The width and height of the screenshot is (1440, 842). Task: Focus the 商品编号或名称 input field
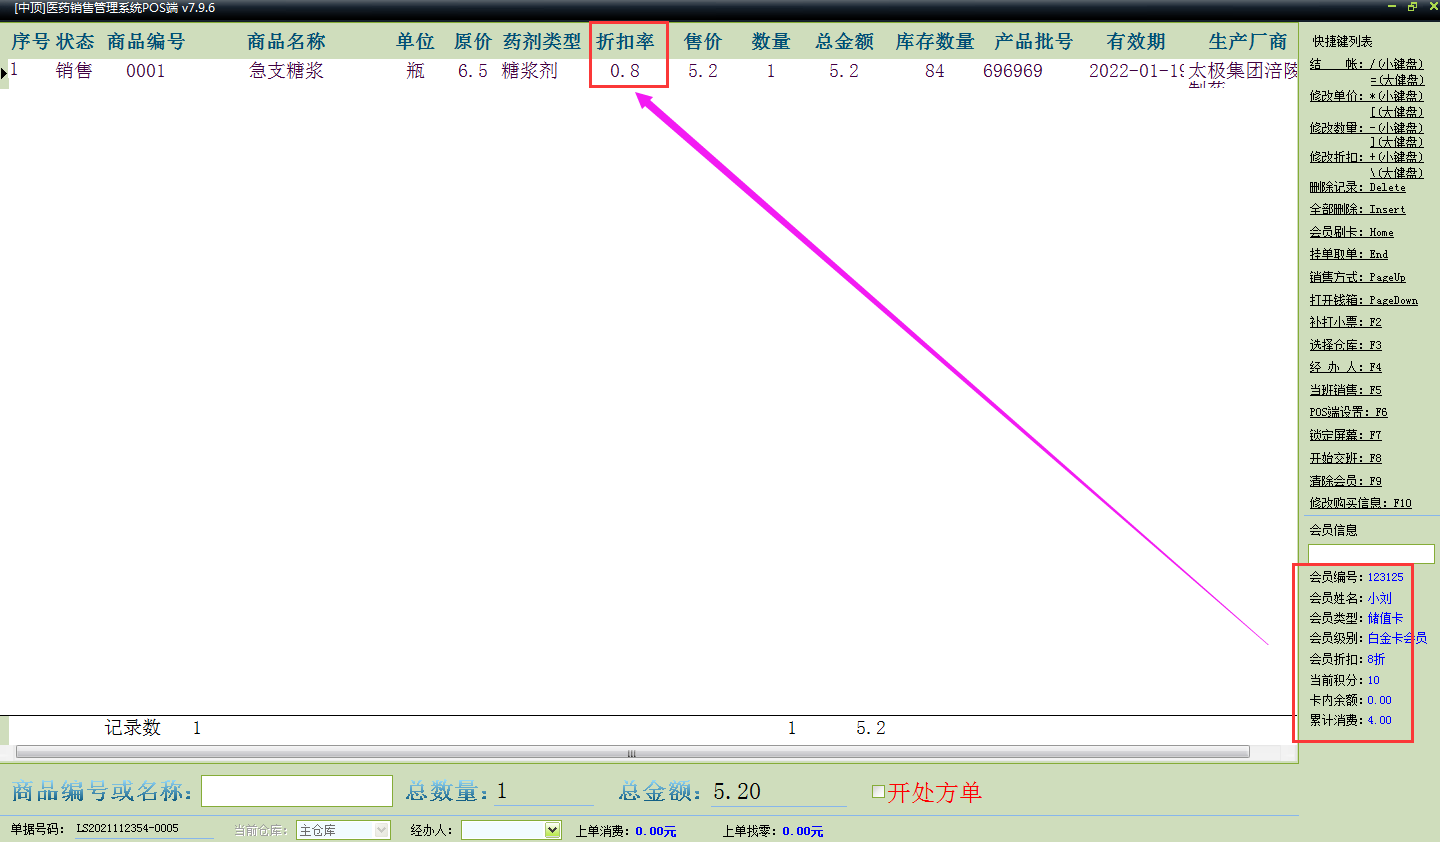(x=297, y=791)
